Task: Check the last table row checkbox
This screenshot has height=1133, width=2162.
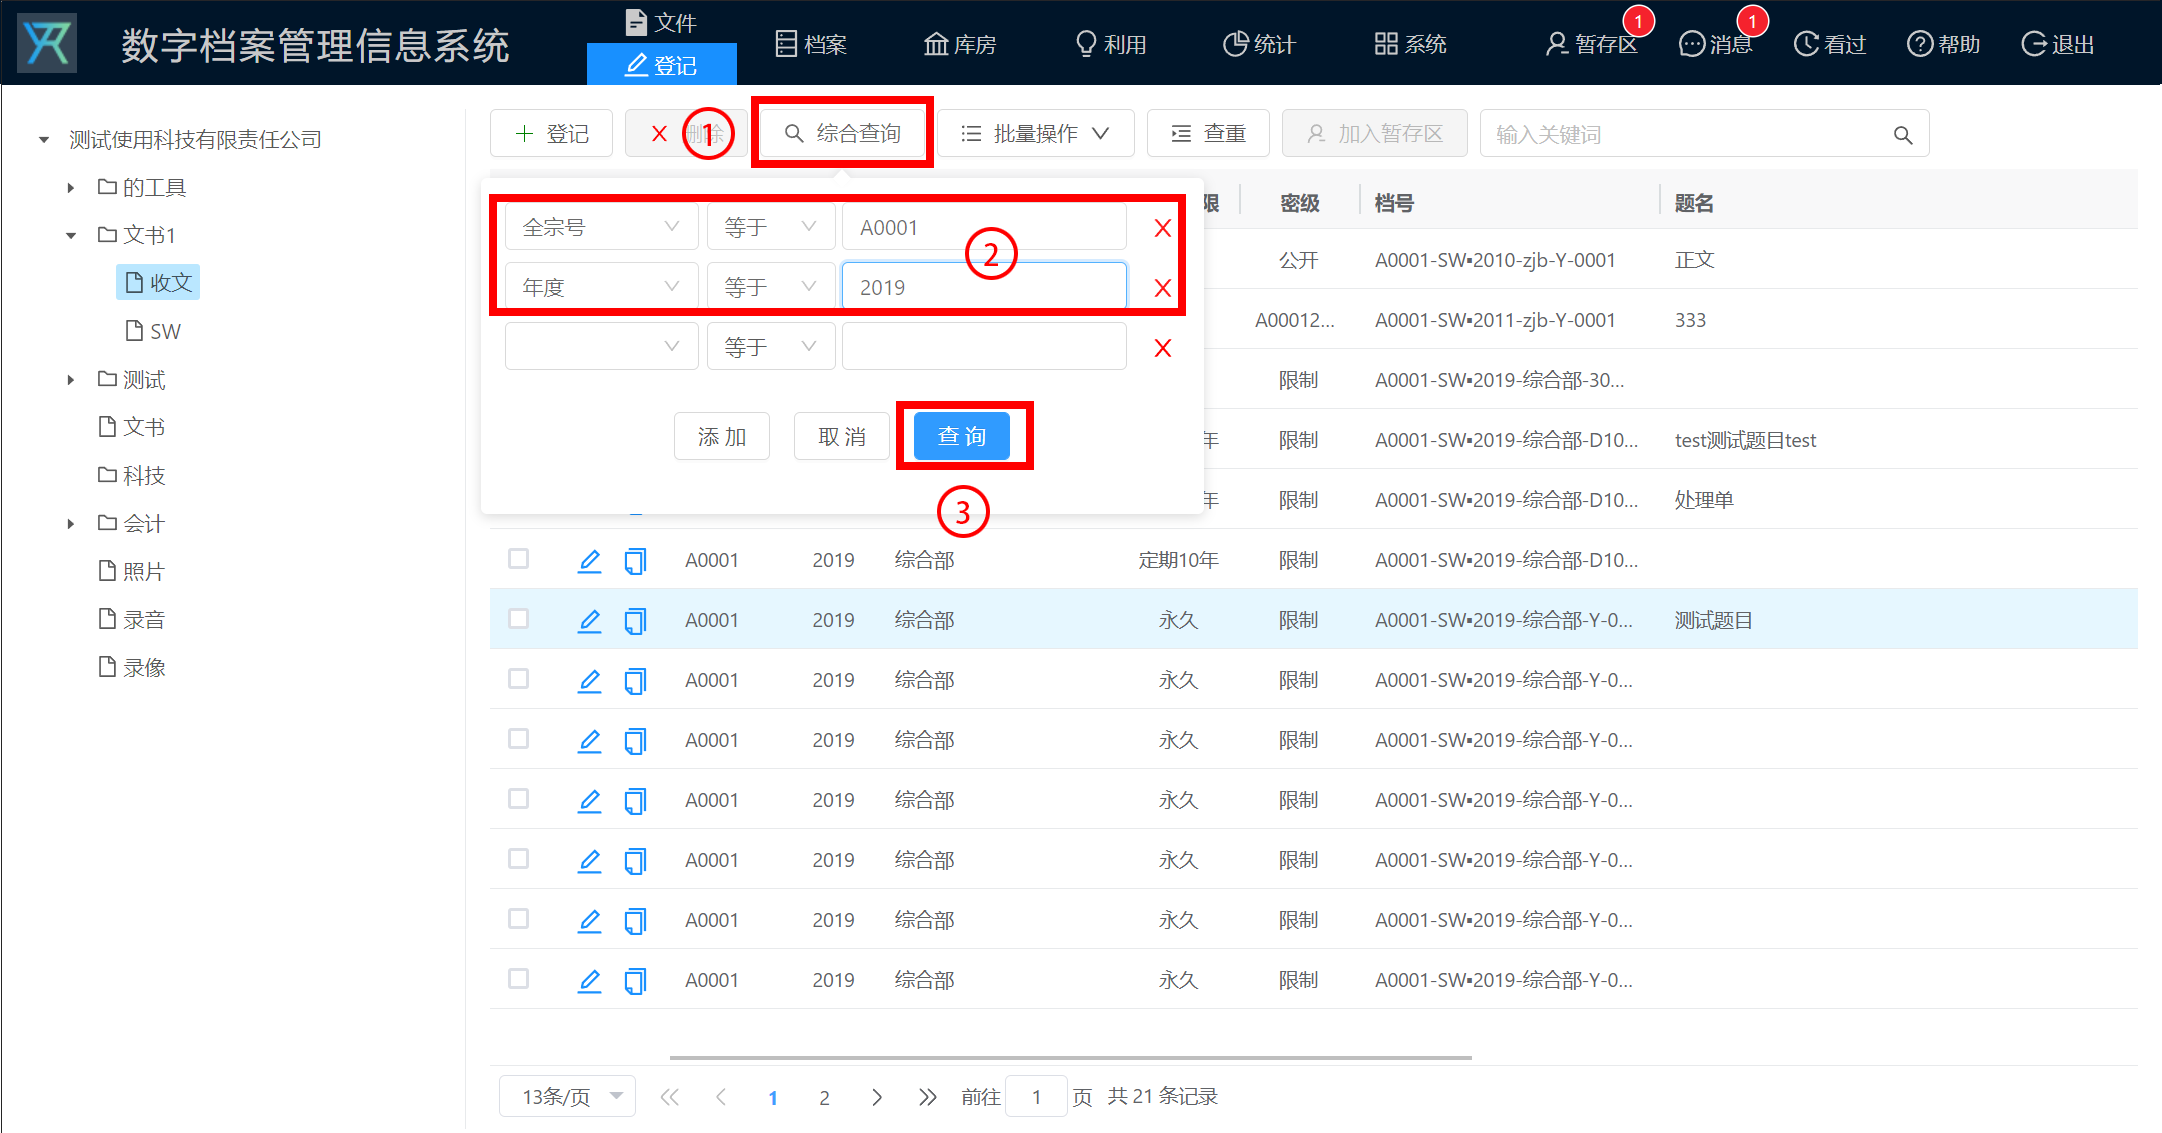Action: coord(518,978)
